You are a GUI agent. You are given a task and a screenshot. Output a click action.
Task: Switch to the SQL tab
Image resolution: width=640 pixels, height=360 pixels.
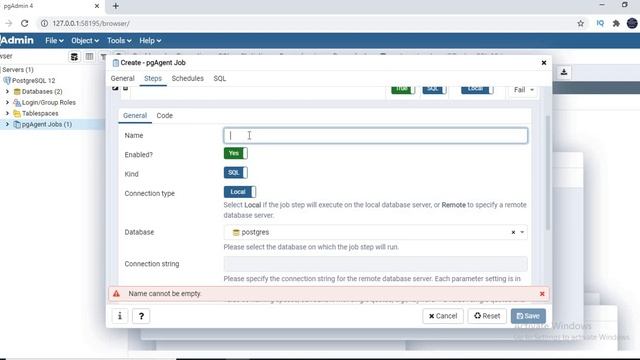220,78
